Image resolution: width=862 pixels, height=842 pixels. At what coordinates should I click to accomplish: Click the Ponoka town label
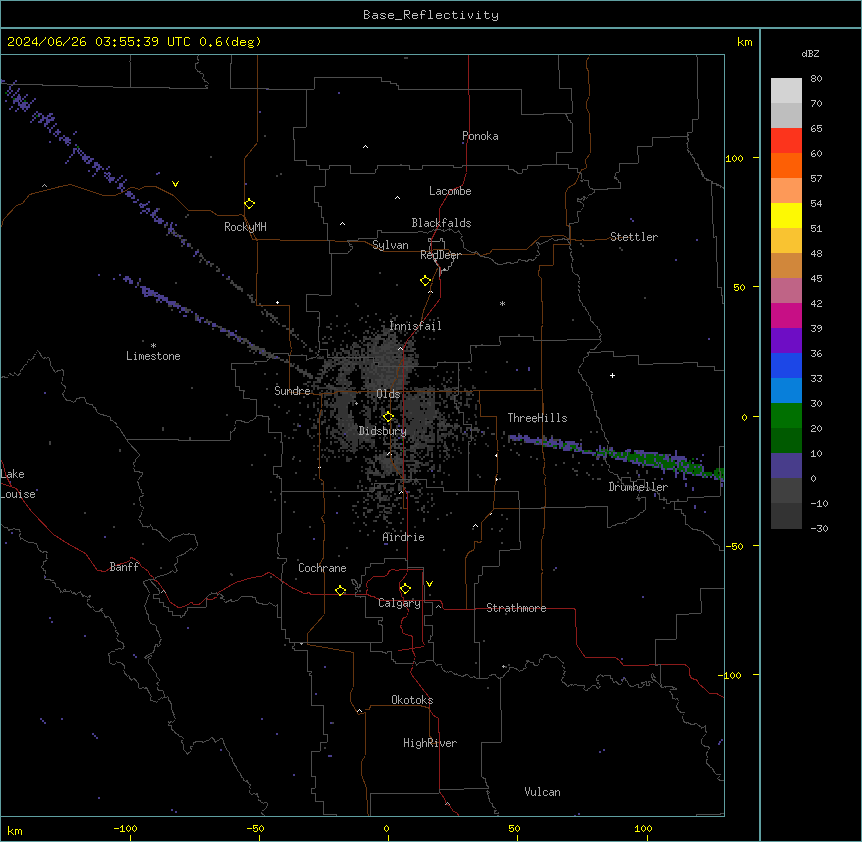[480, 136]
